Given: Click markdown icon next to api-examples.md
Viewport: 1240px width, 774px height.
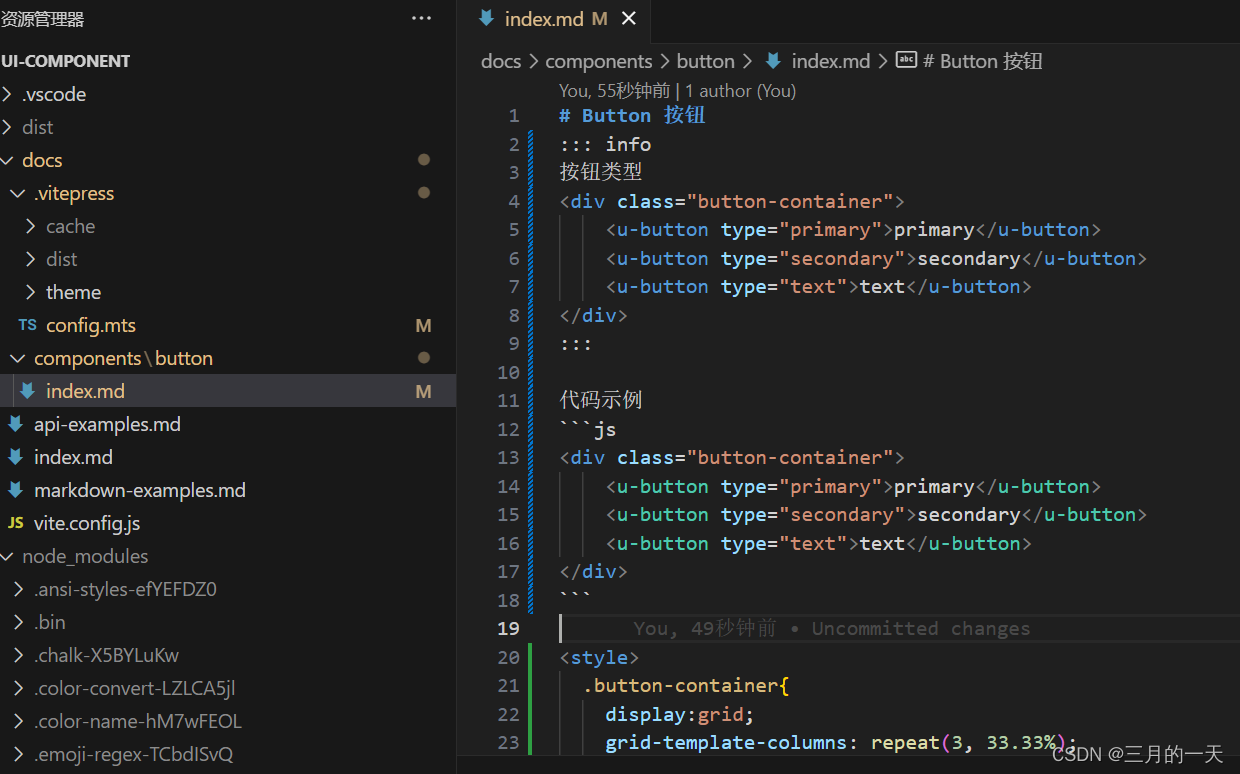Looking at the screenshot, I should pos(15,424).
